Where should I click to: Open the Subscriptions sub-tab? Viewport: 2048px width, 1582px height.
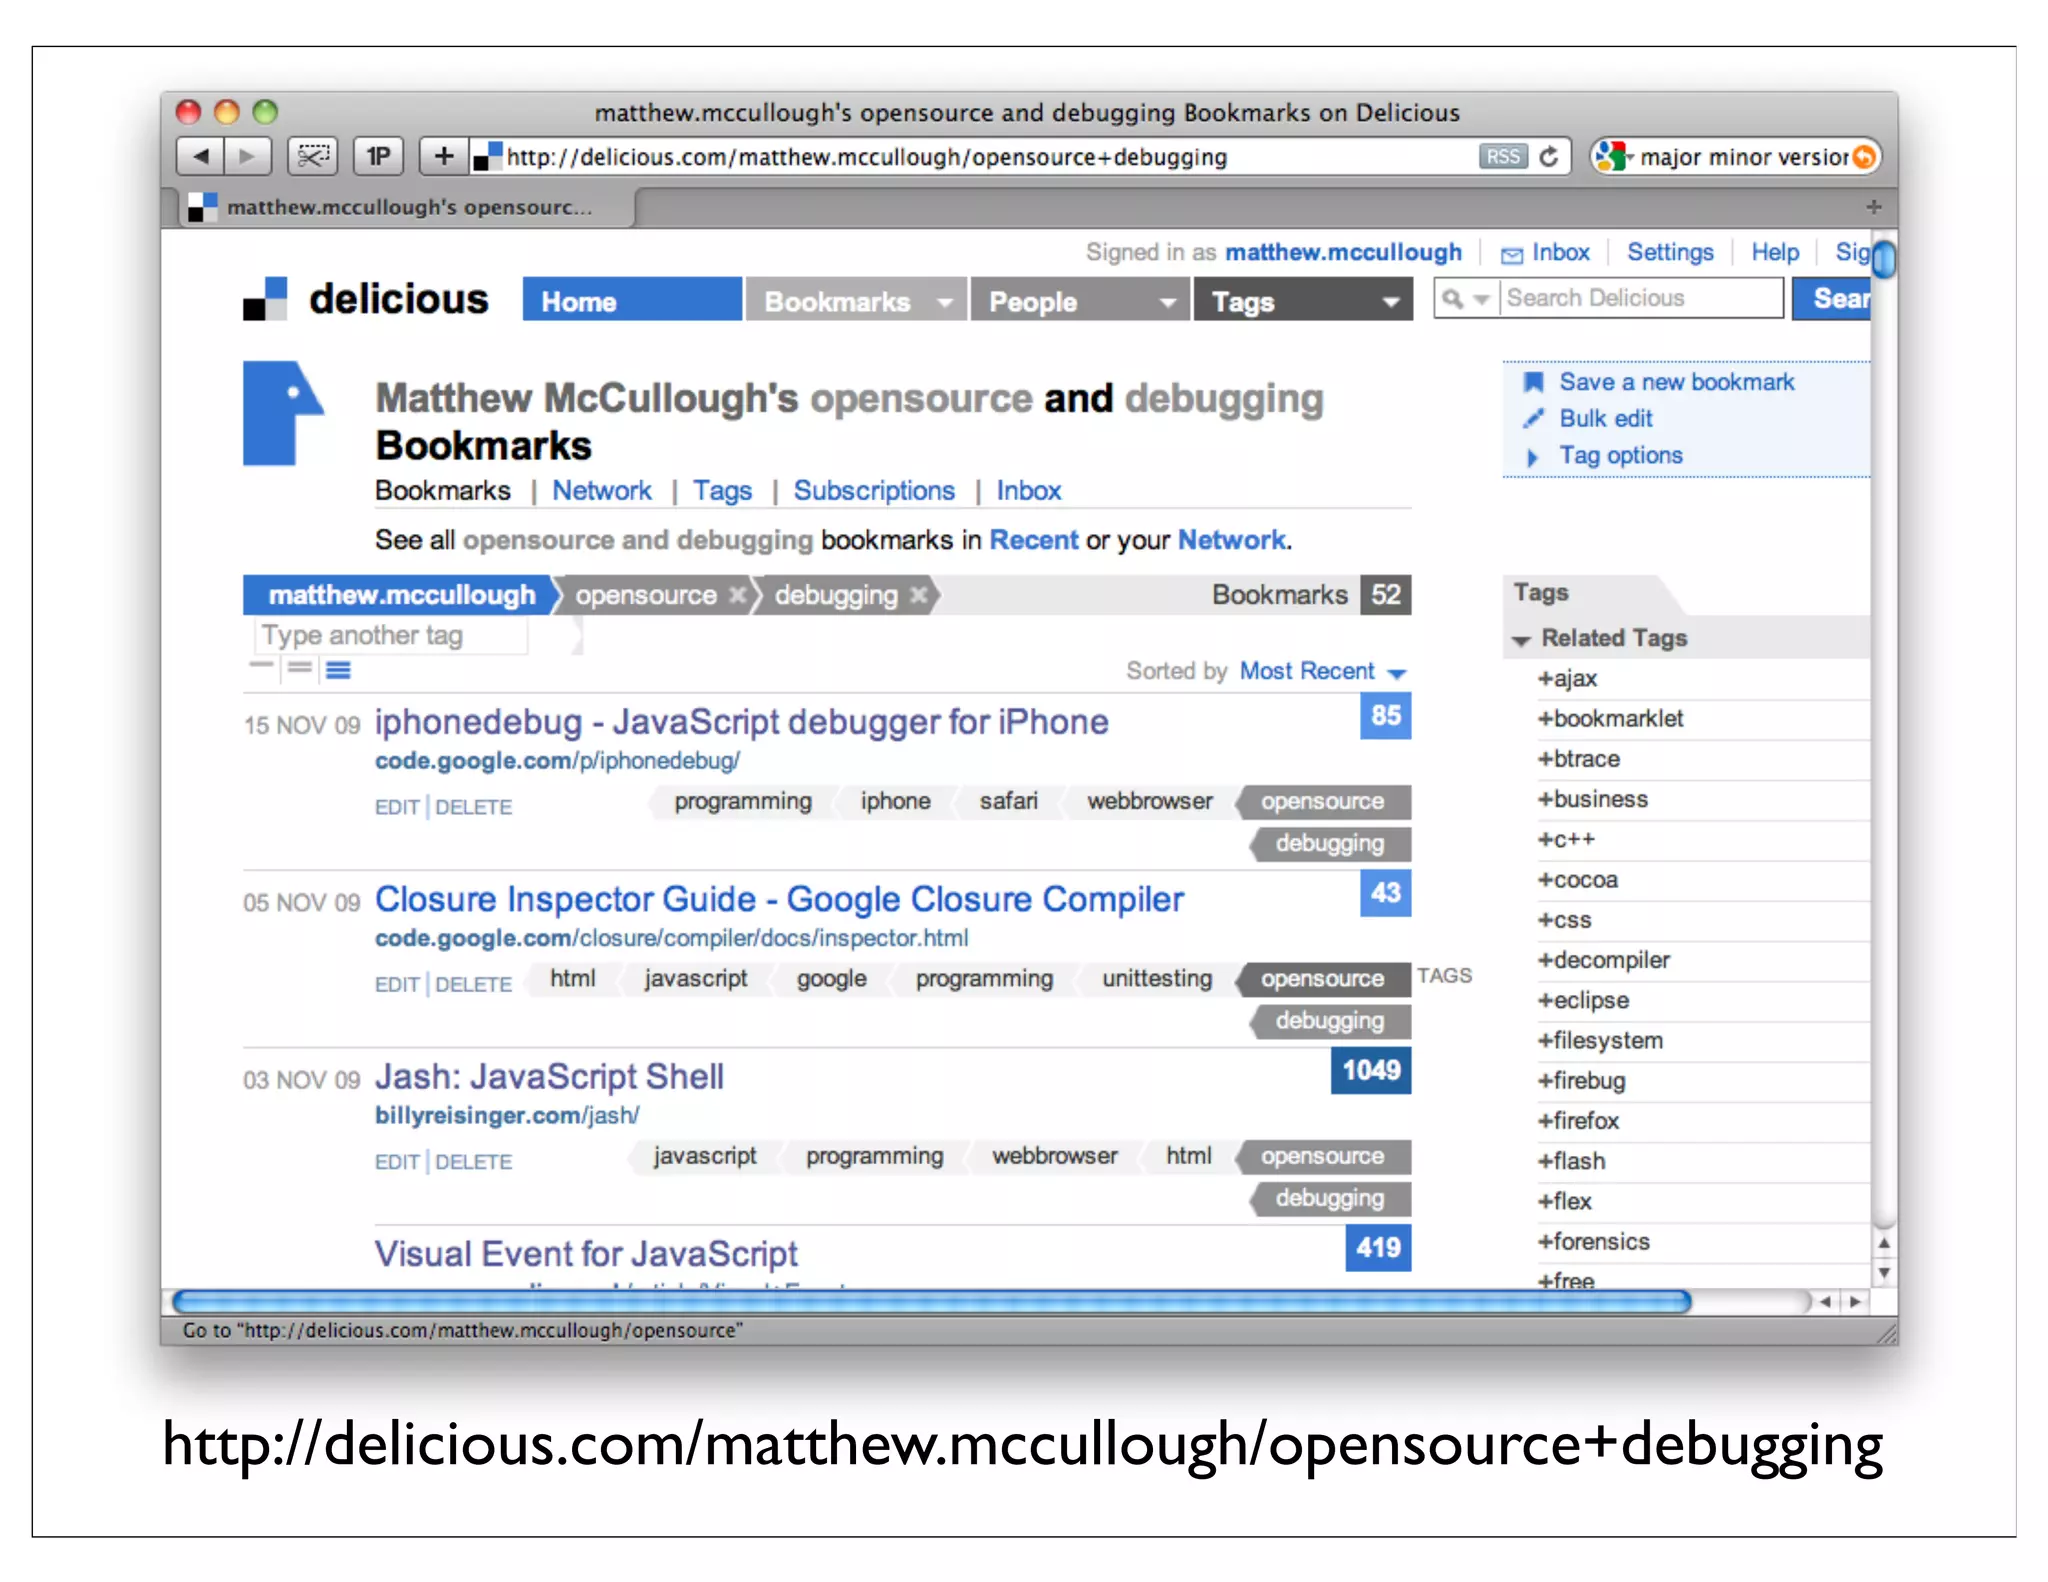[x=874, y=491]
